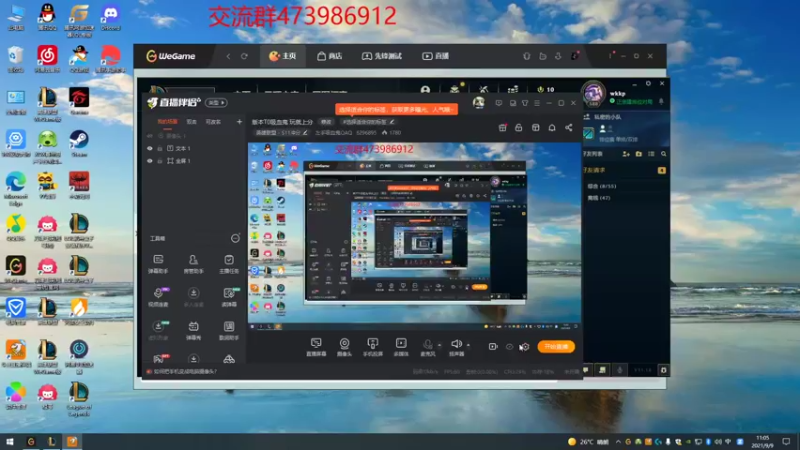Viewport: 800px width, 450px height.
Task: Open the streamer avatar in streaming app
Action: click(x=479, y=103)
